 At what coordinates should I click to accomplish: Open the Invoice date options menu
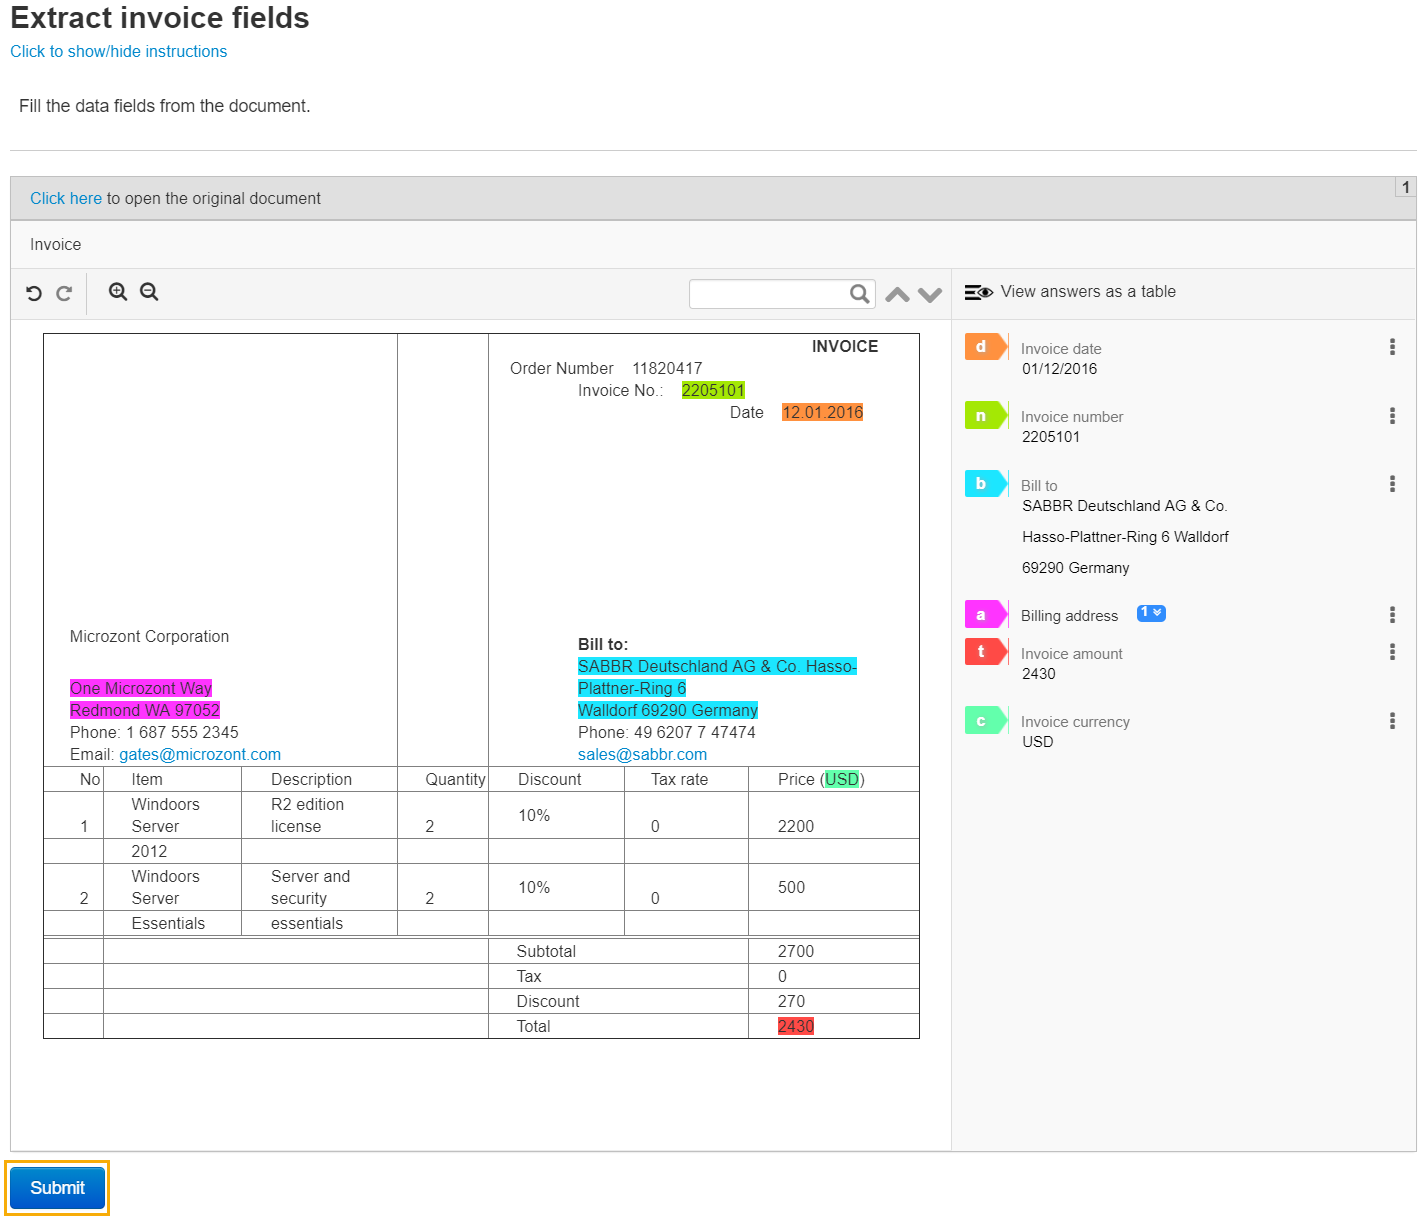tap(1392, 347)
